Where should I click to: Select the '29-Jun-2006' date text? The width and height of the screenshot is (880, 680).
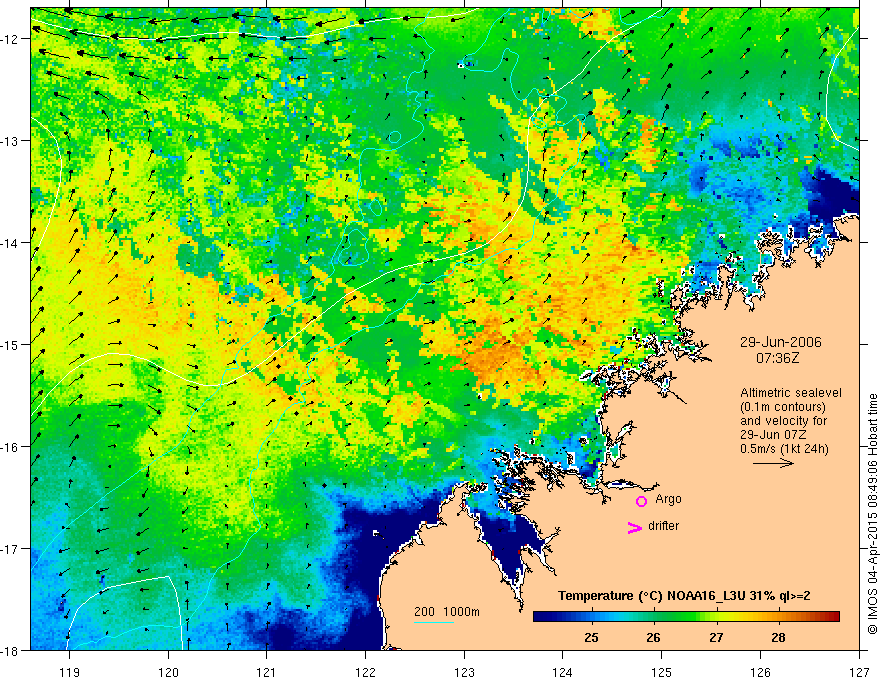[x=781, y=342]
